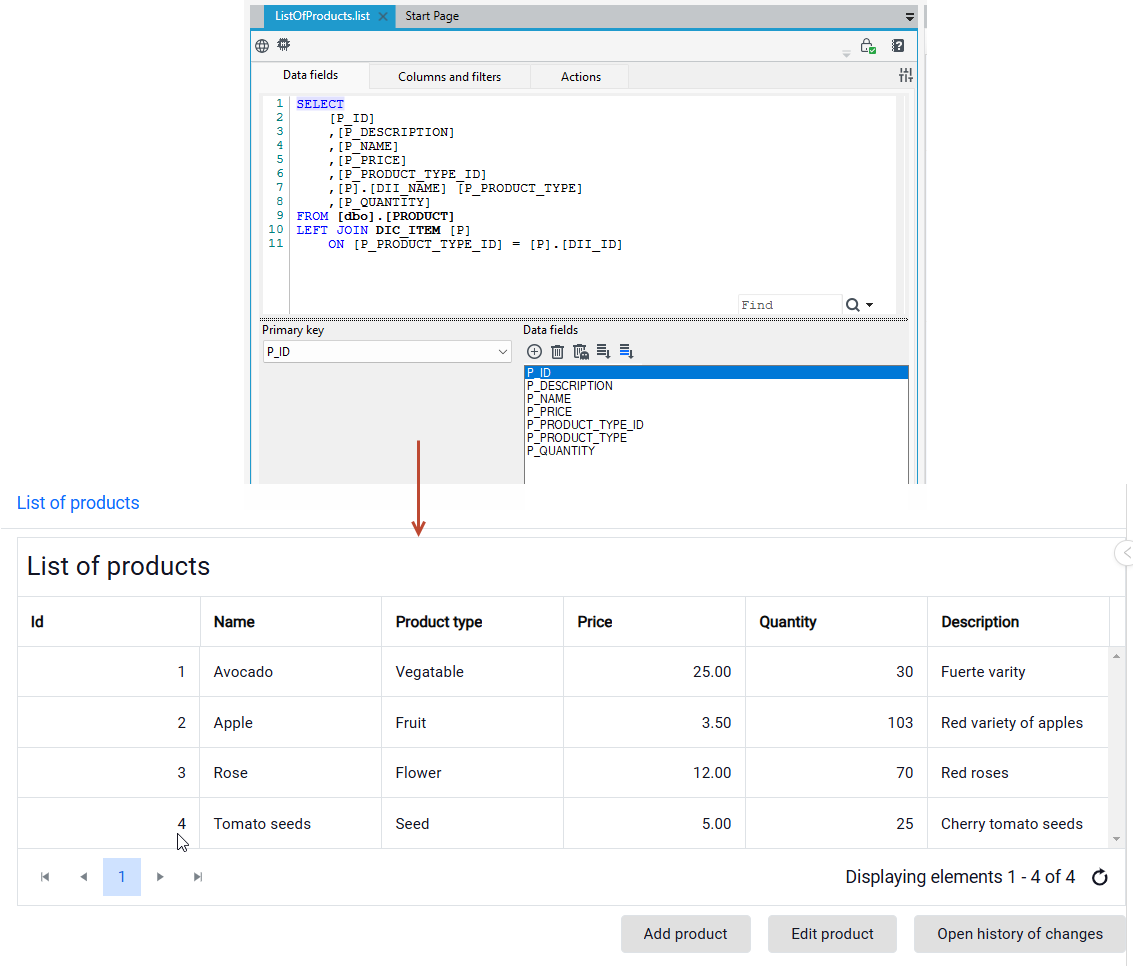Go to the previous page of the list
Image resolution: width=1133 pixels, height=966 pixels.
coord(84,877)
